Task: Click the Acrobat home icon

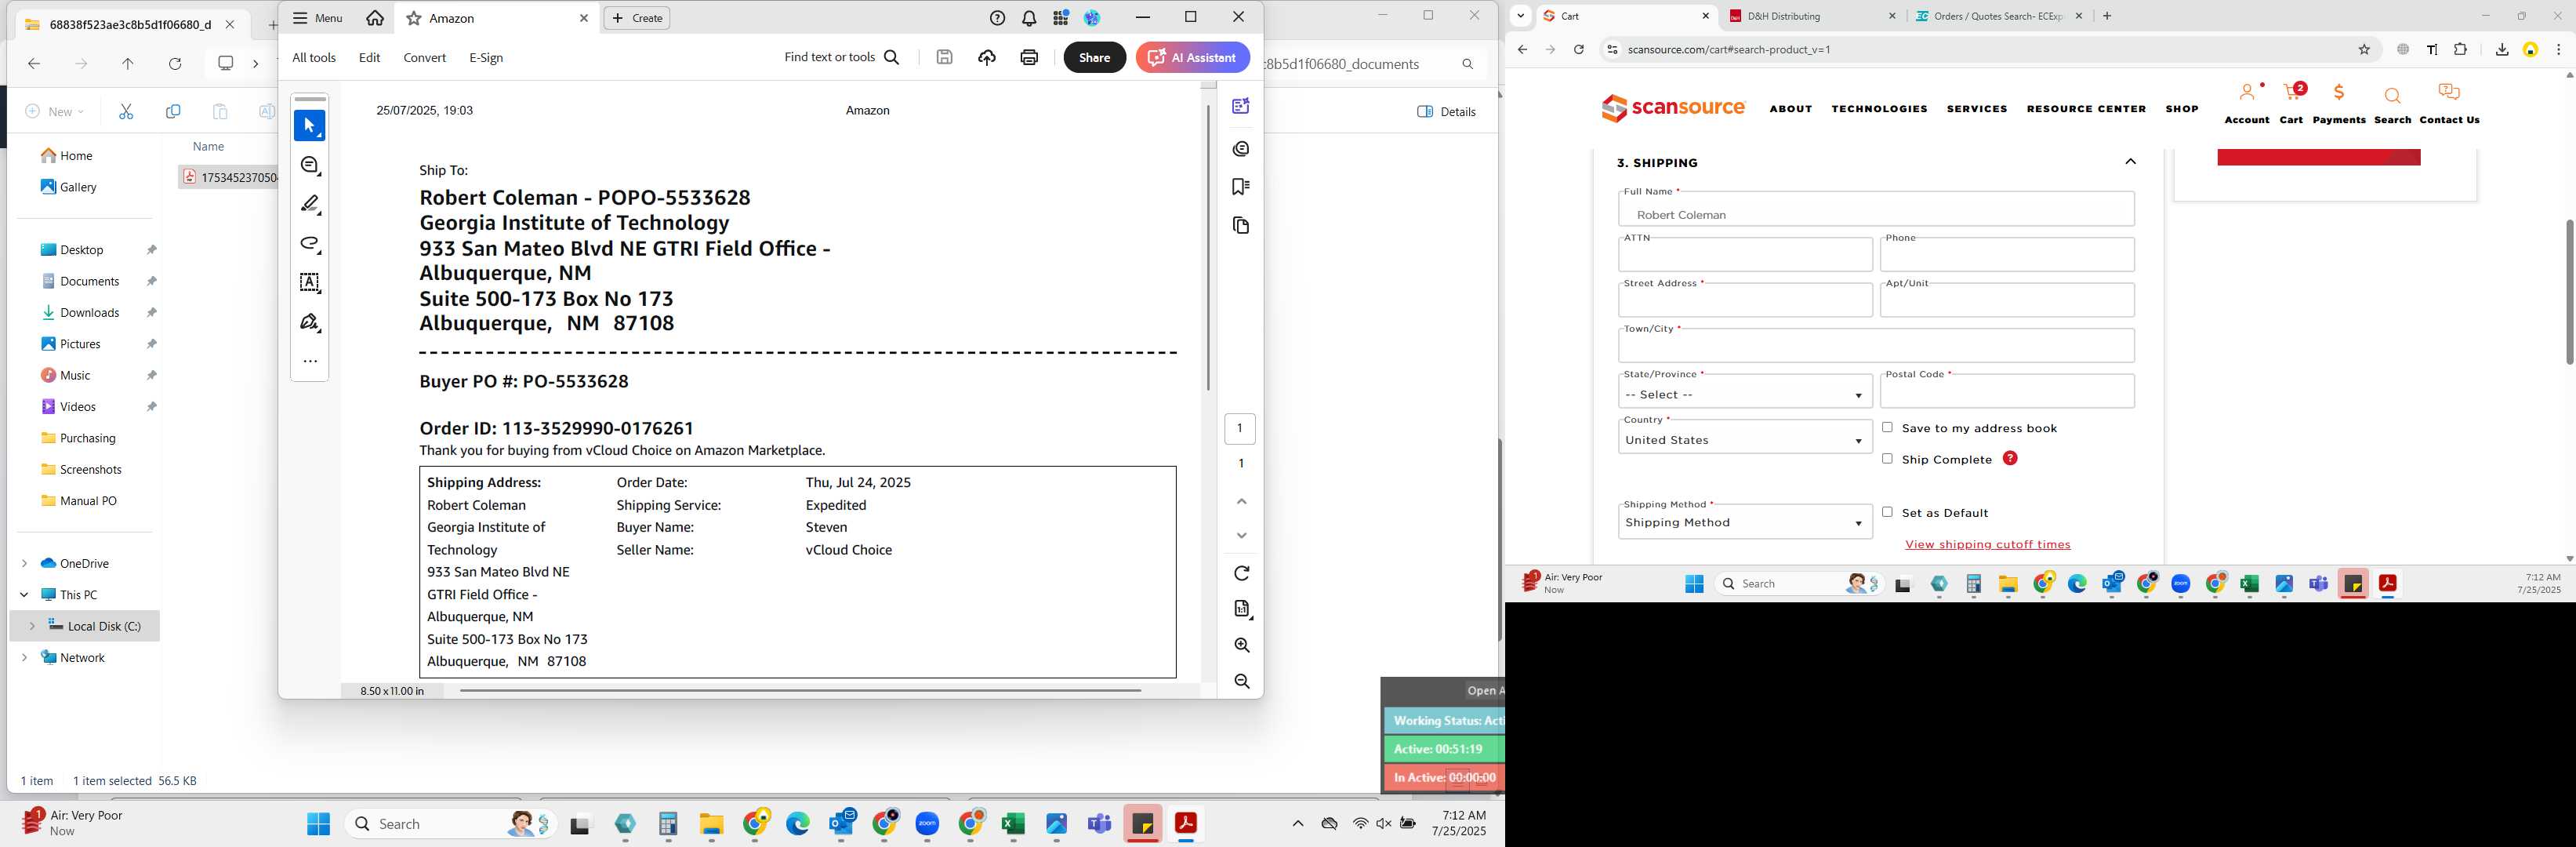Action: click(x=375, y=18)
